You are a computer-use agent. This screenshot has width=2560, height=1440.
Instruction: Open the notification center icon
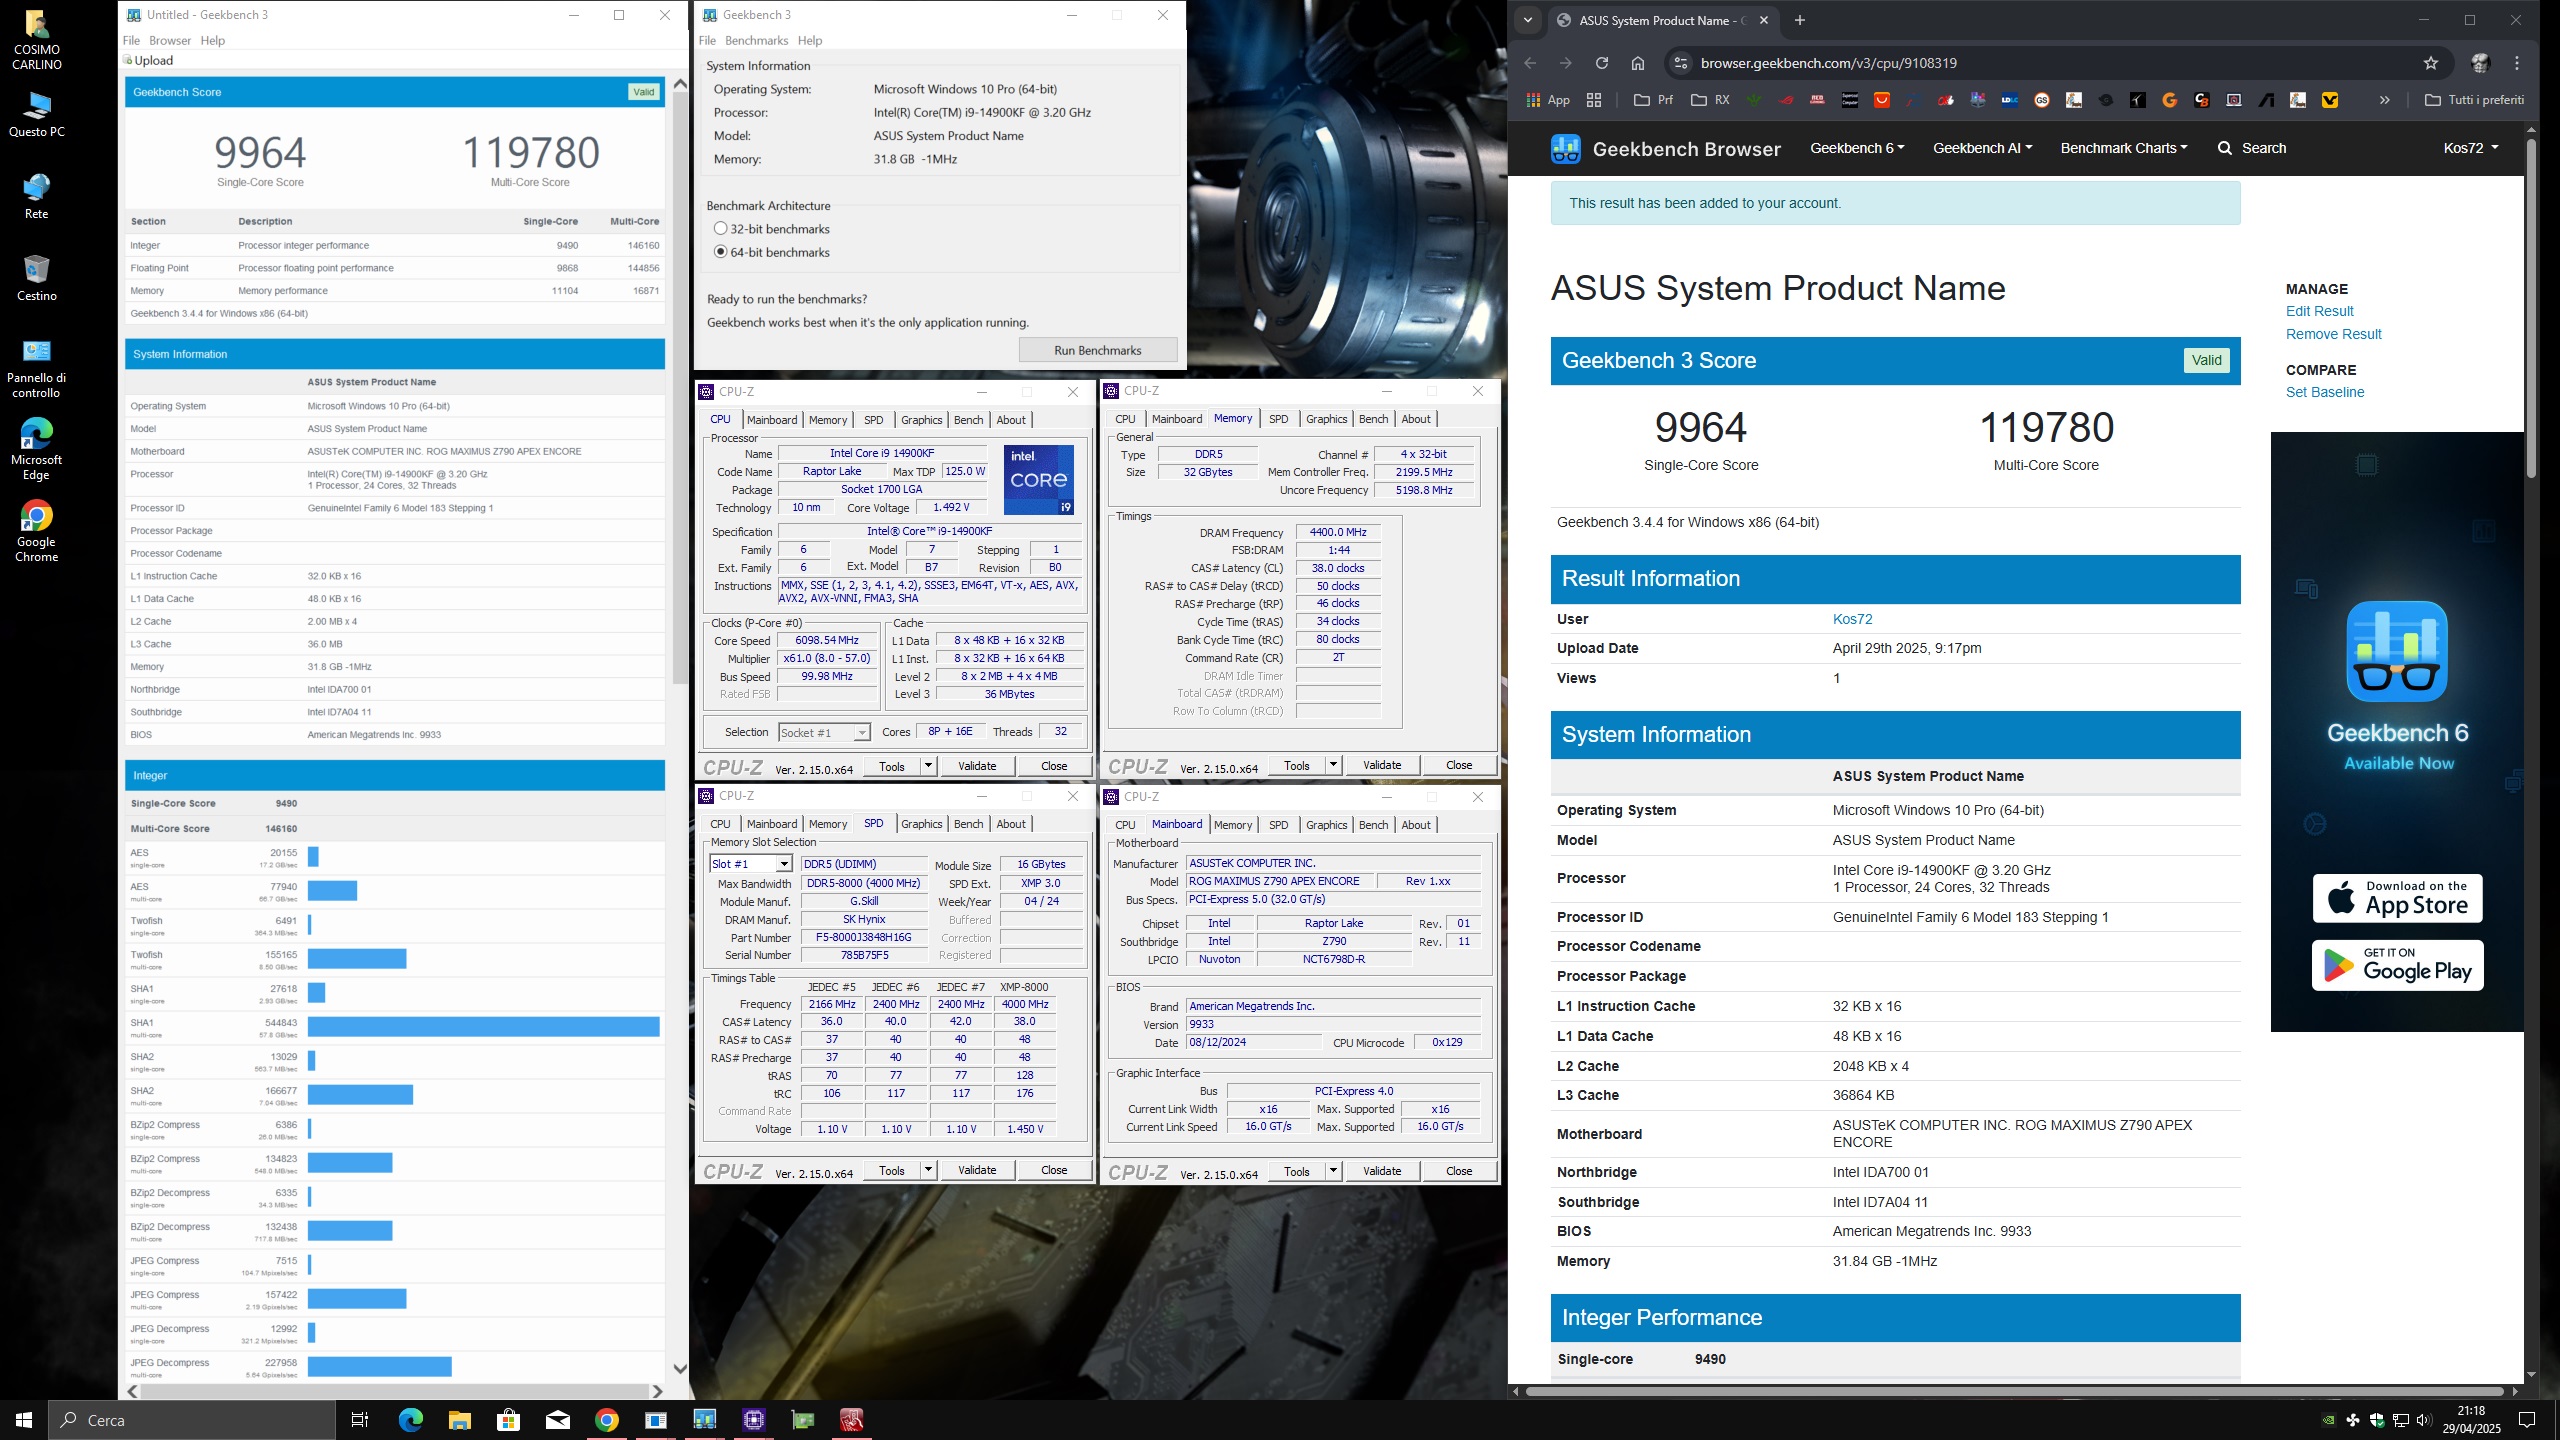coord(2527,1419)
